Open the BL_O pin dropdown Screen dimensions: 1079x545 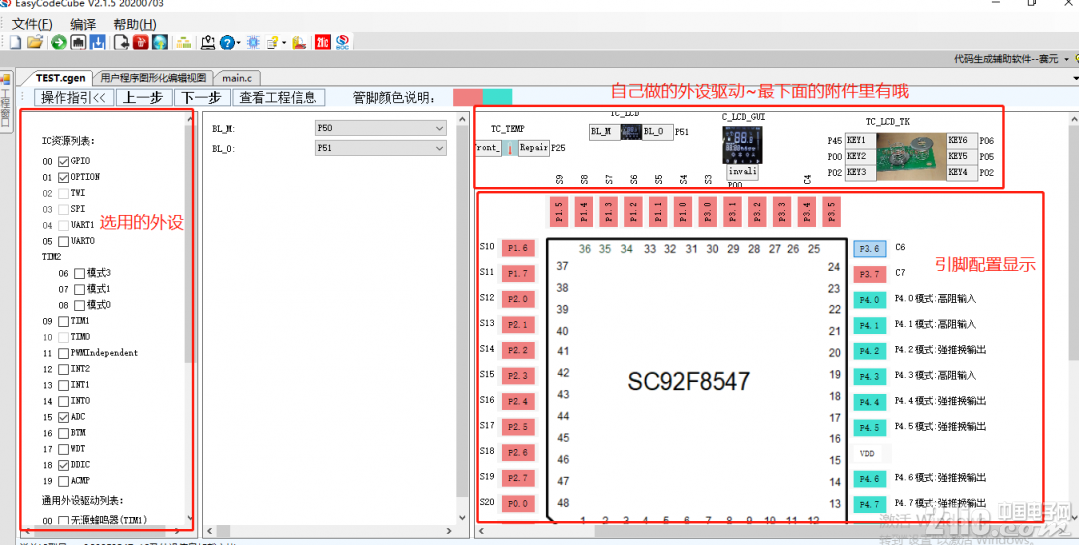(380, 147)
